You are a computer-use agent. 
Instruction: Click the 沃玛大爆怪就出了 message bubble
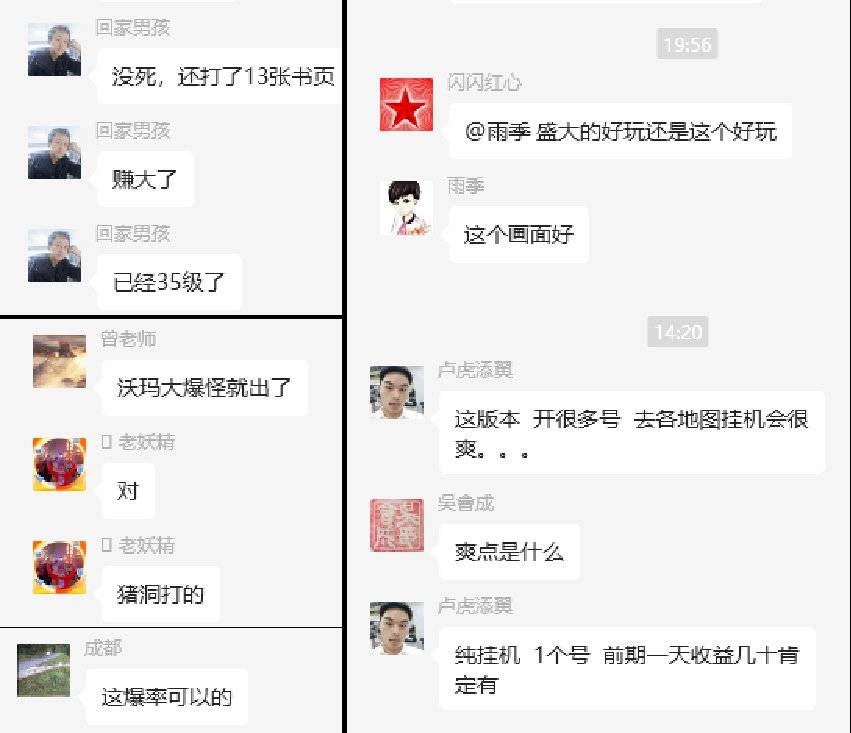click(205, 387)
